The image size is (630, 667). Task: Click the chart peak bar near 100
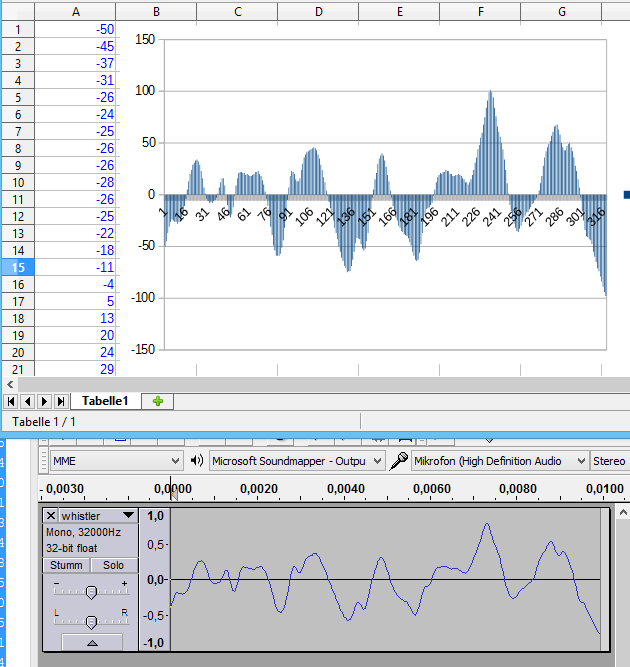pos(490,143)
